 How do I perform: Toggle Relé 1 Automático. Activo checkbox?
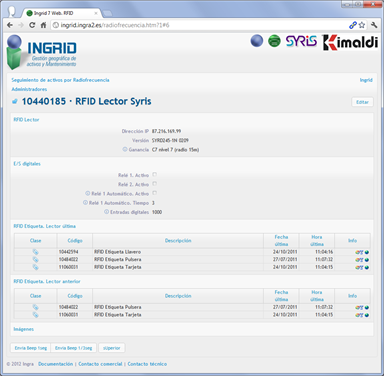click(155, 193)
